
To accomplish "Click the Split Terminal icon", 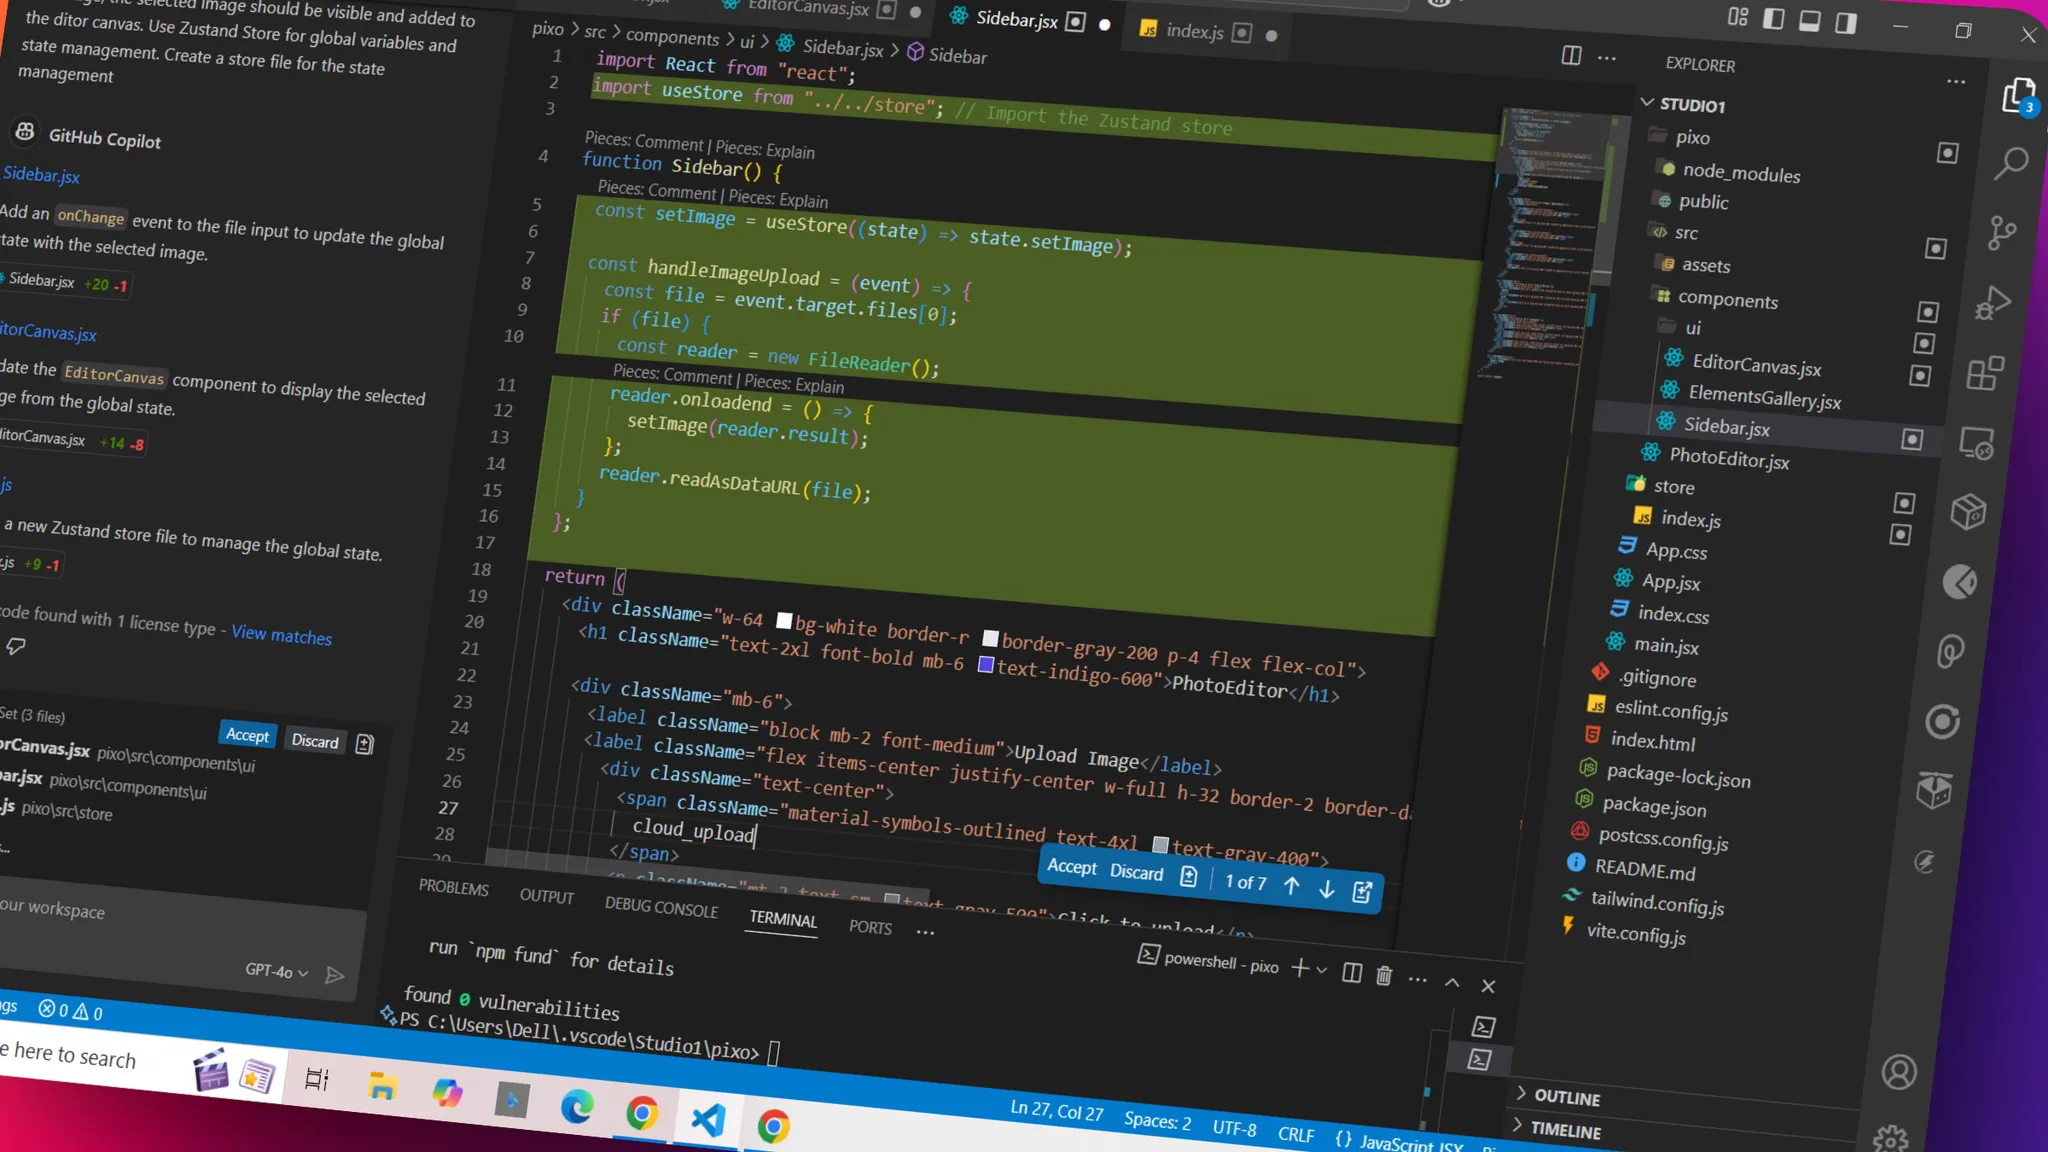I will pyautogui.click(x=1352, y=973).
